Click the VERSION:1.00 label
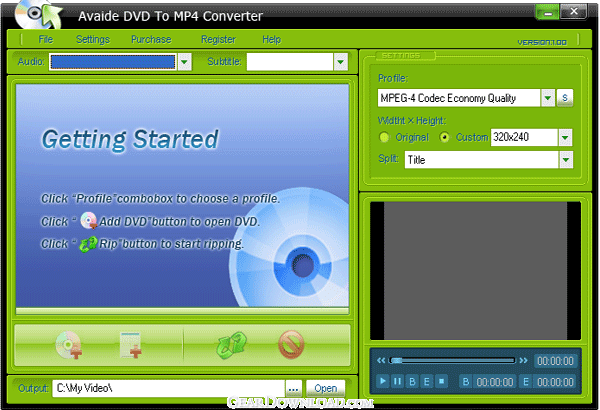The height and width of the screenshot is (410, 600). point(542,42)
